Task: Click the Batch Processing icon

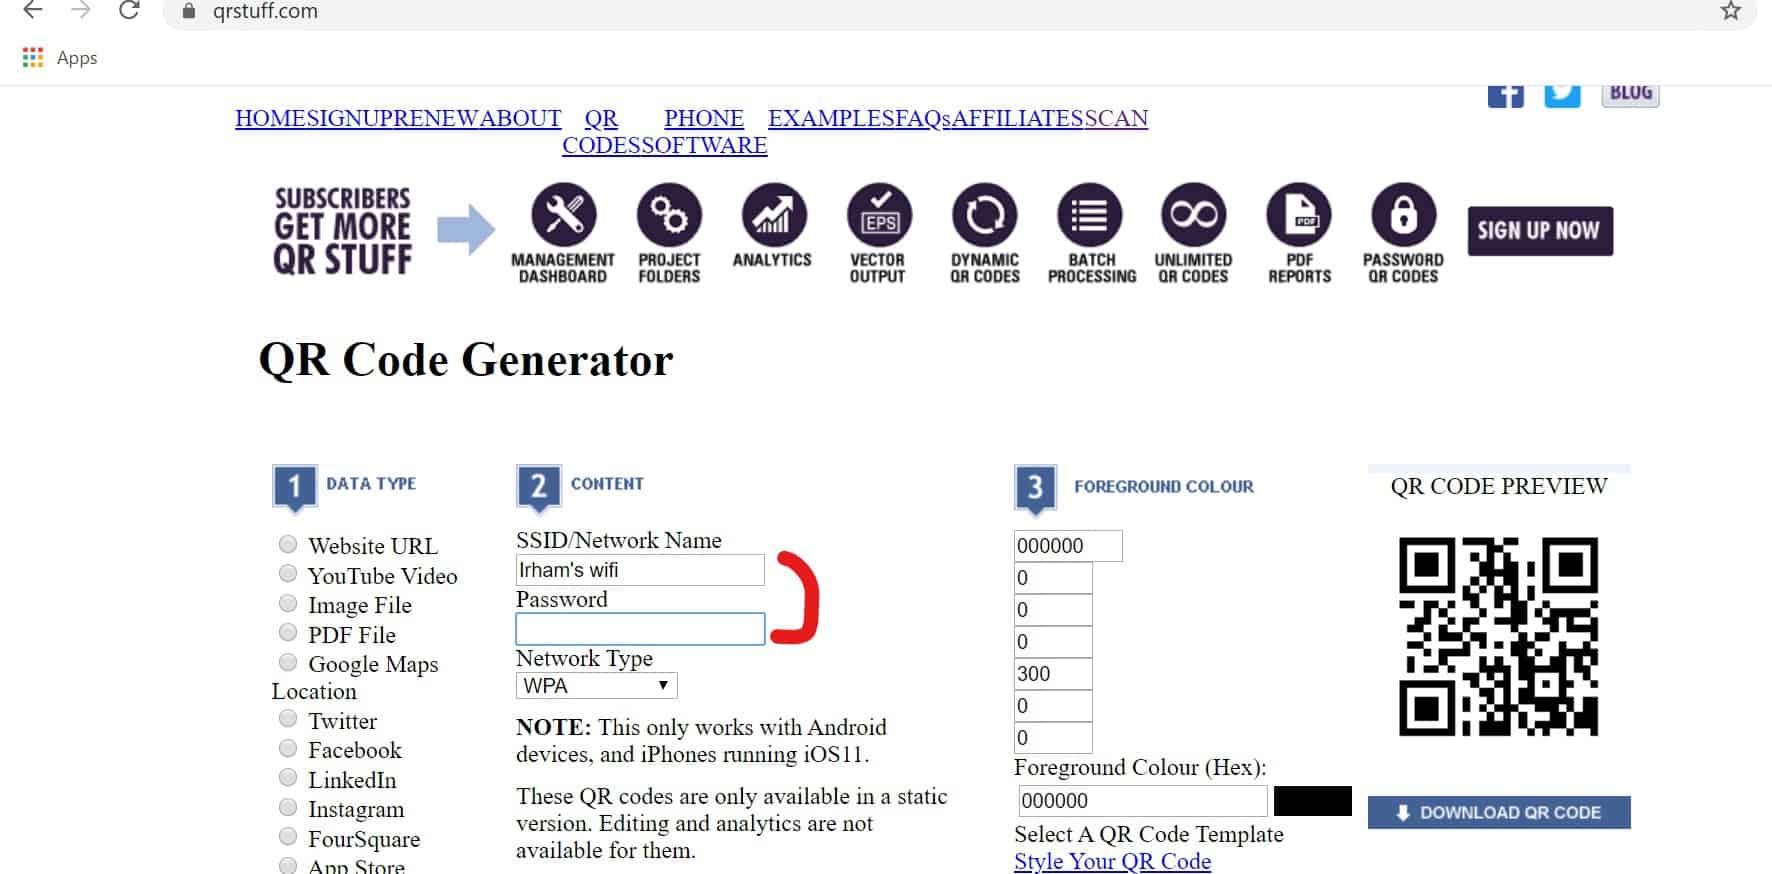Action: coord(1089,215)
